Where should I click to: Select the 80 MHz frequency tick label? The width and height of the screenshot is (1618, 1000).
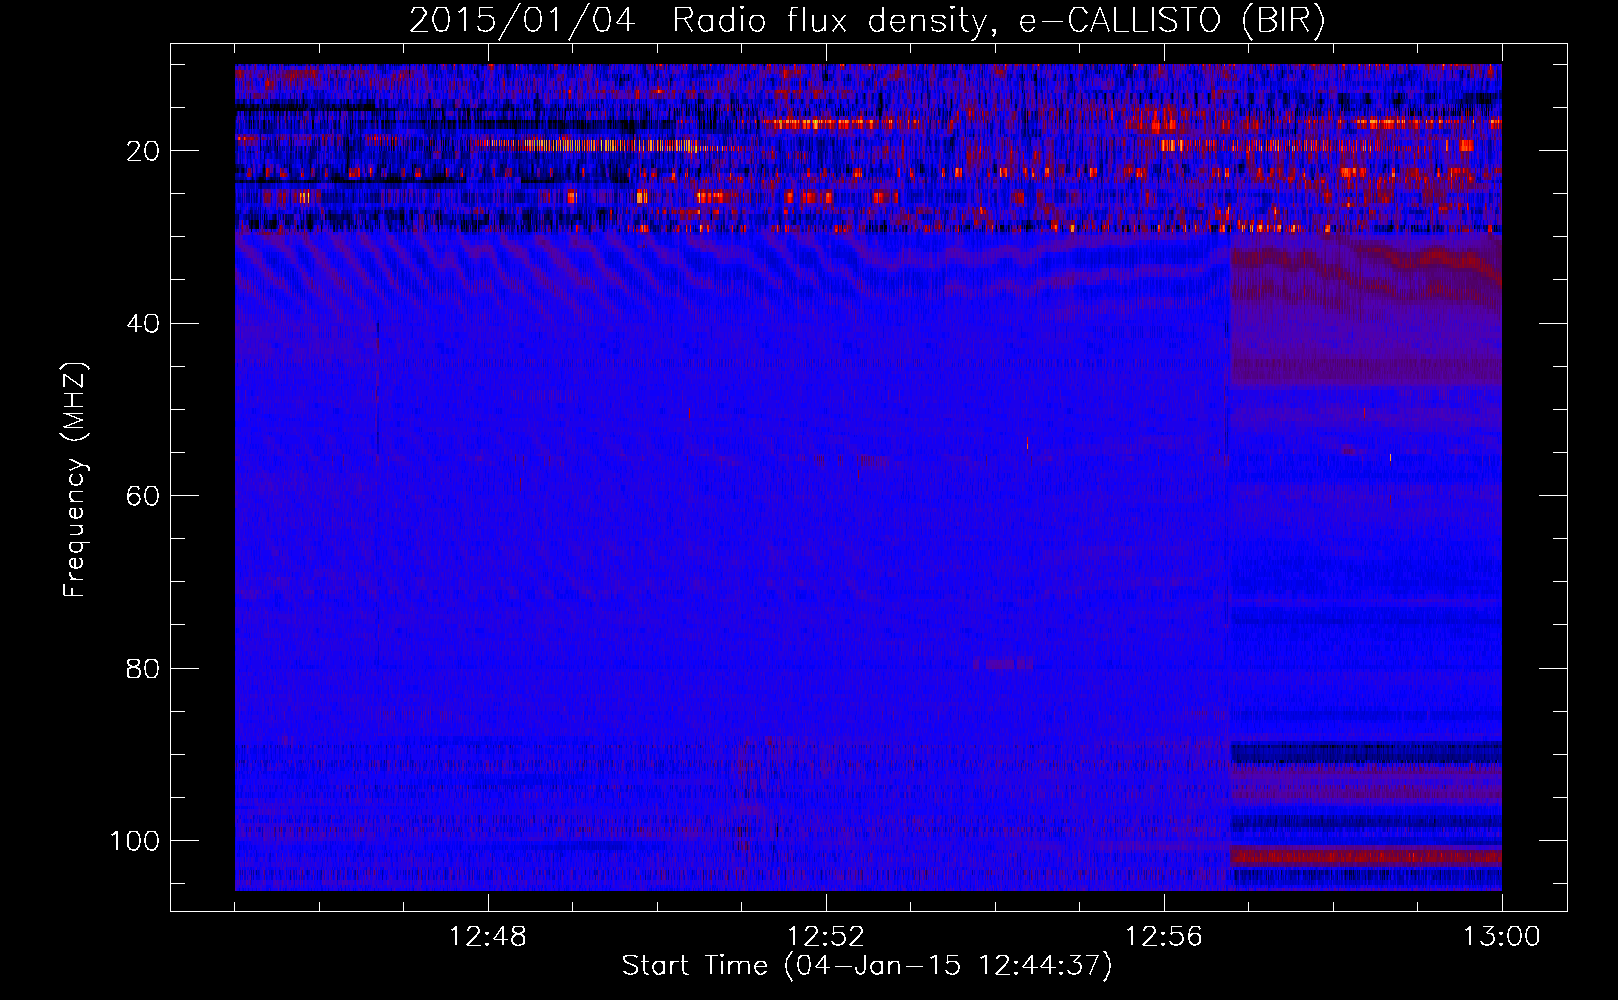click(x=144, y=668)
